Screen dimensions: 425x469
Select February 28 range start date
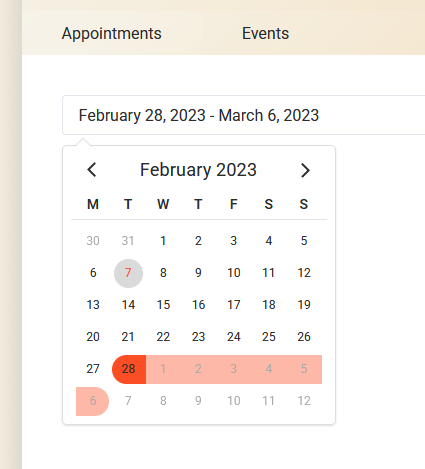(x=128, y=369)
